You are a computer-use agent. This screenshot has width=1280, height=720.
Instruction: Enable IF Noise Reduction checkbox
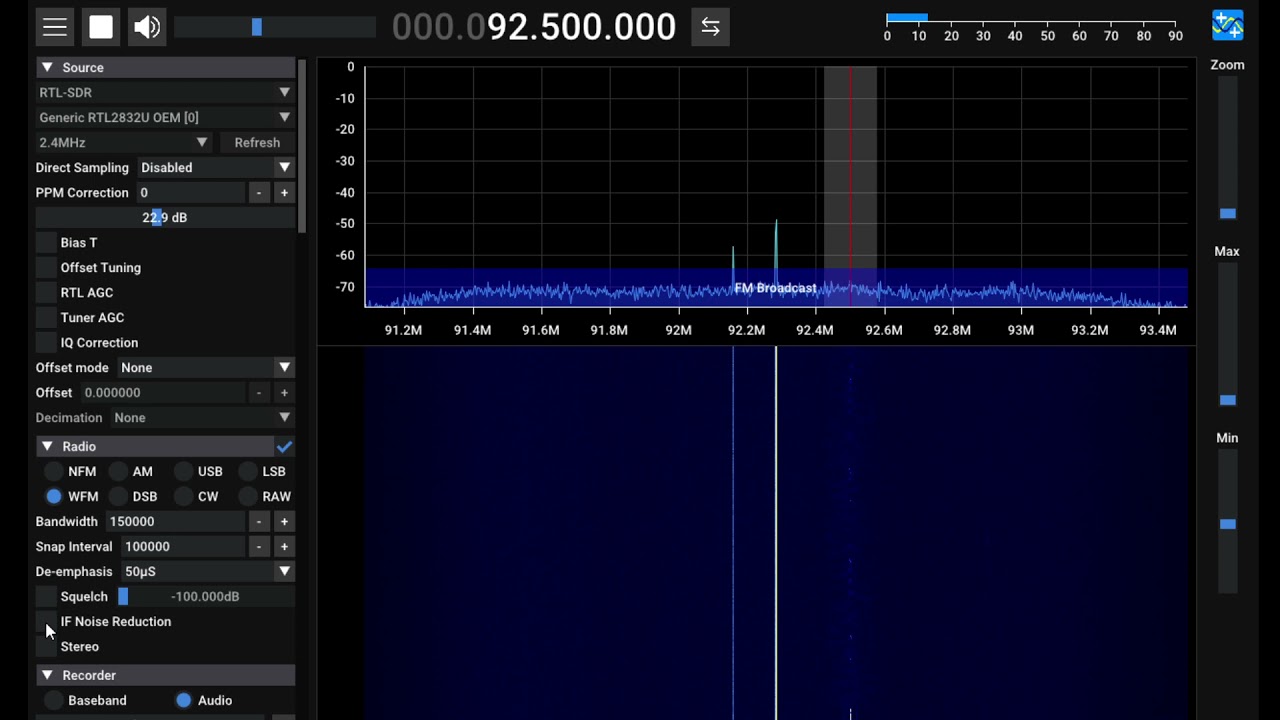click(x=46, y=621)
